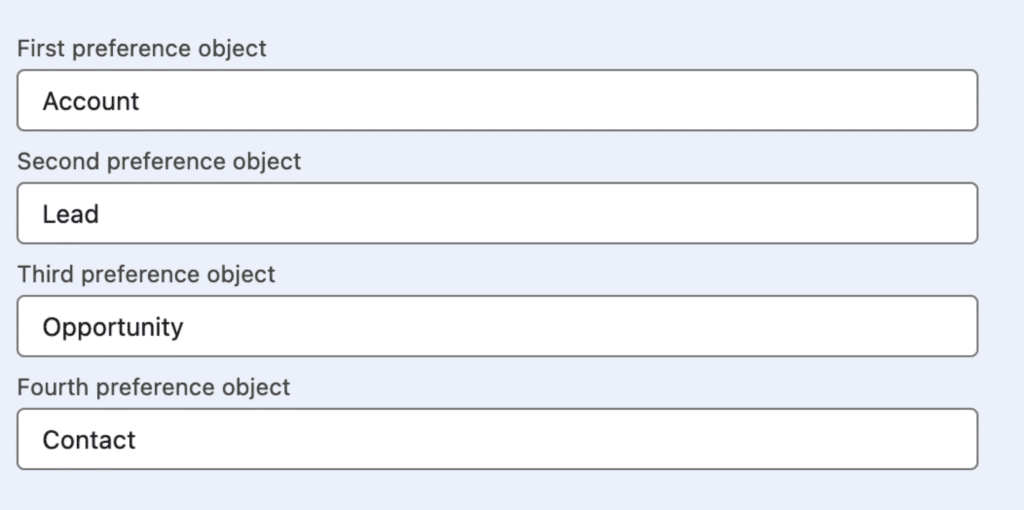
Task: Place cursor on the 'Account' text value
Action: pos(91,101)
